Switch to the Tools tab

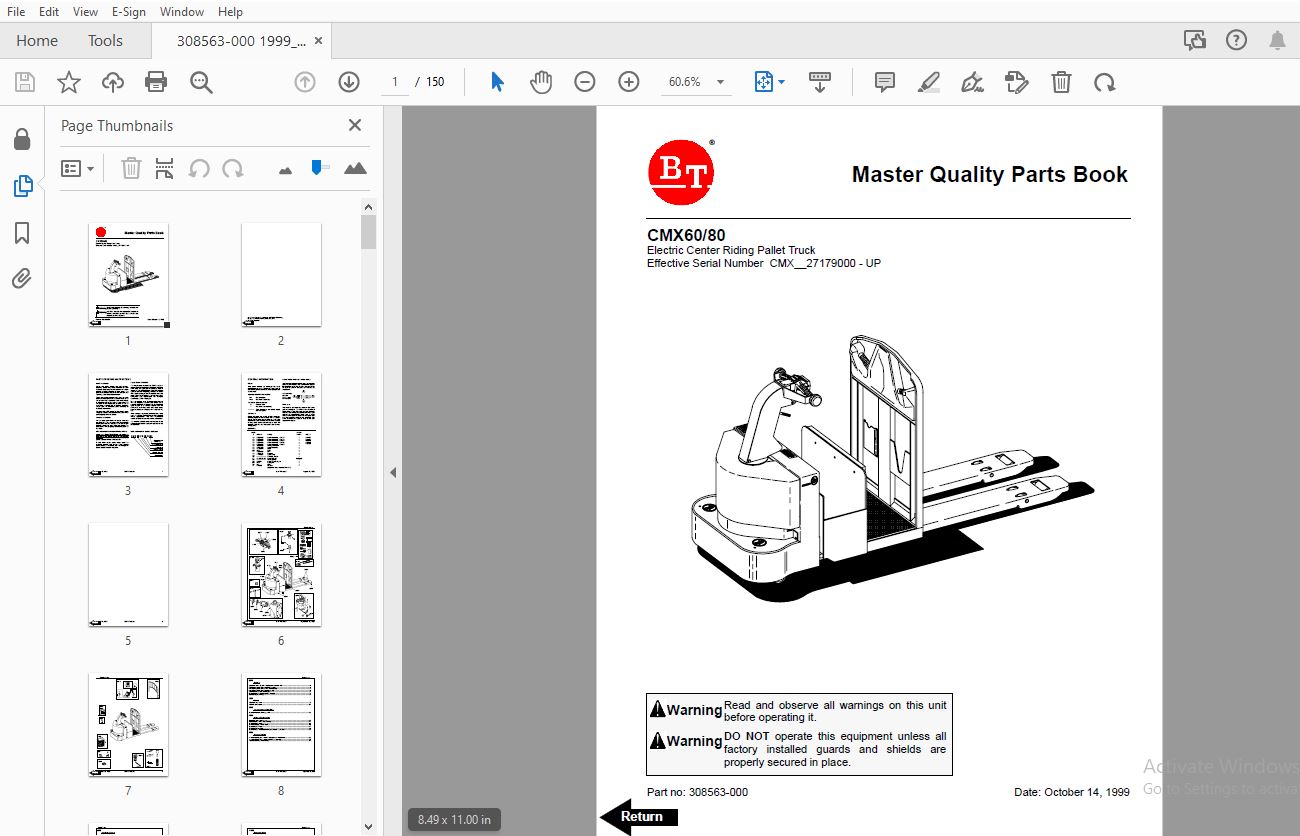tap(105, 40)
